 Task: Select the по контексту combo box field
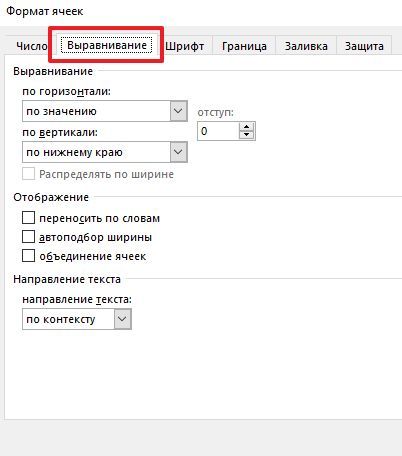point(77,319)
